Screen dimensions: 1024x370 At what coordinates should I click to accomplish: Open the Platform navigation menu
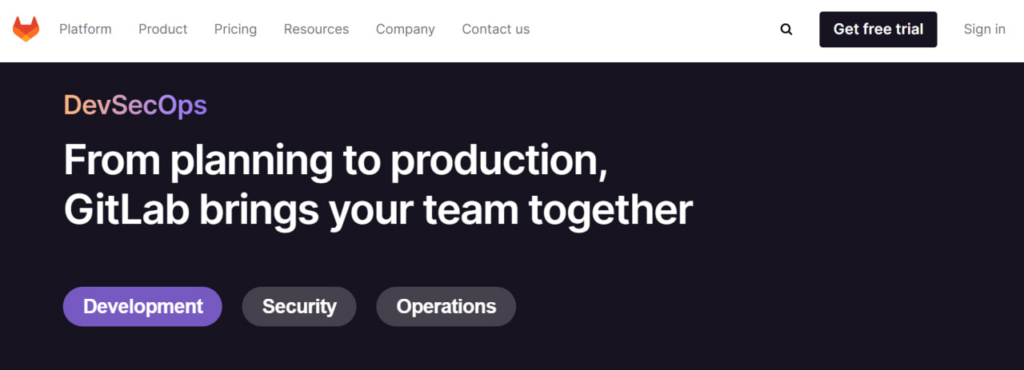pos(86,29)
